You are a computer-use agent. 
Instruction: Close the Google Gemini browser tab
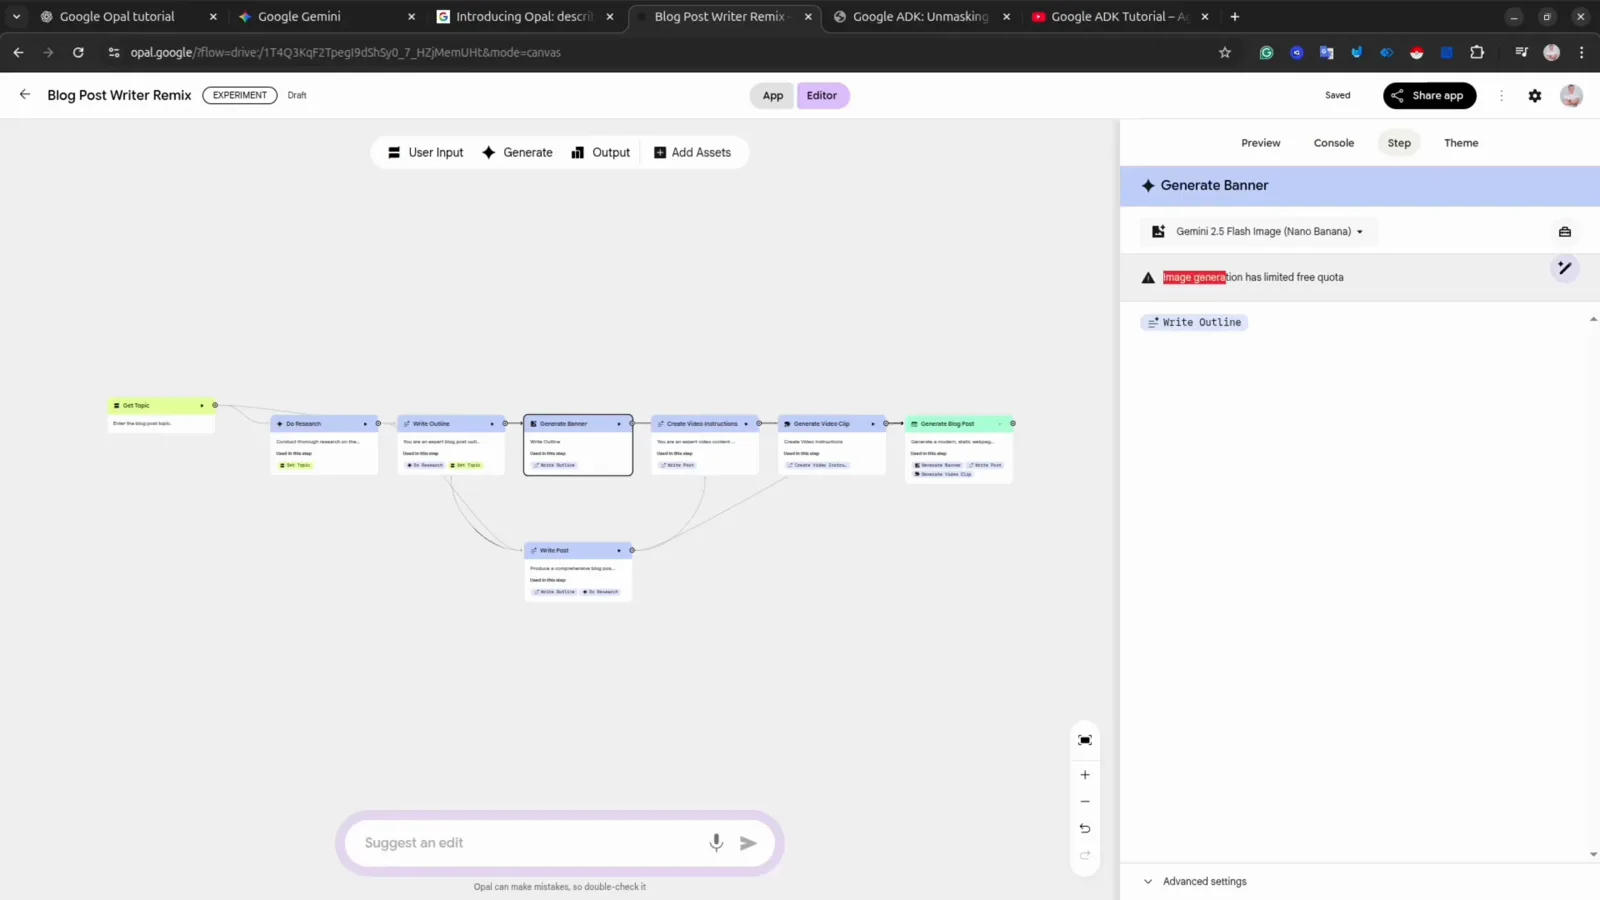coord(411,17)
